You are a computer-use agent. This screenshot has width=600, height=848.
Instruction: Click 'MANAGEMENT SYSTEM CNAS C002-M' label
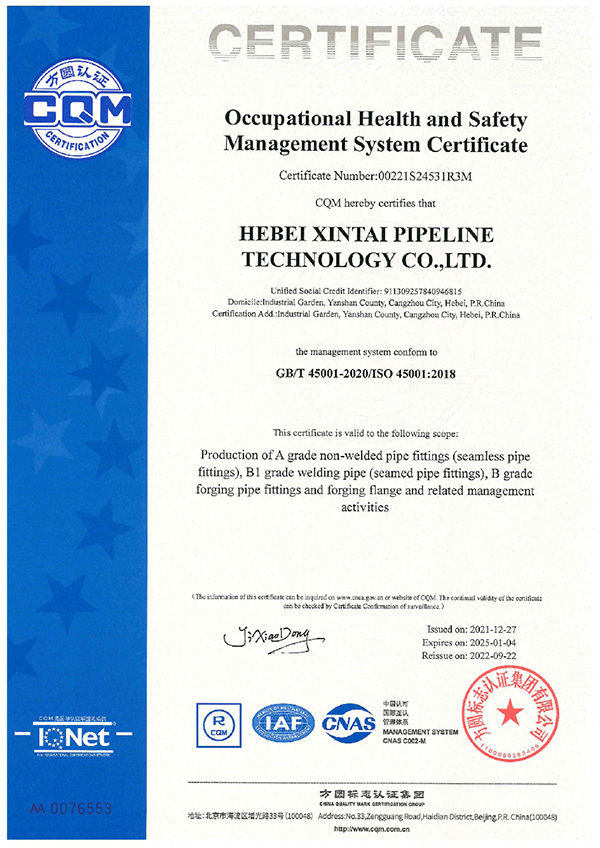pyautogui.click(x=420, y=736)
